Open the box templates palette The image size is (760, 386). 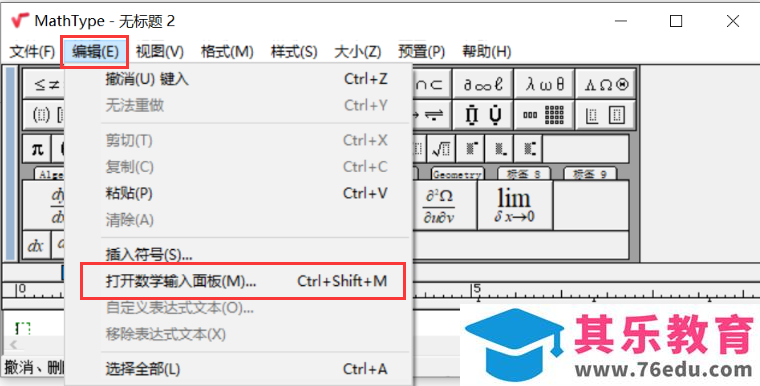pyautogui.click(x=606, y=115)
